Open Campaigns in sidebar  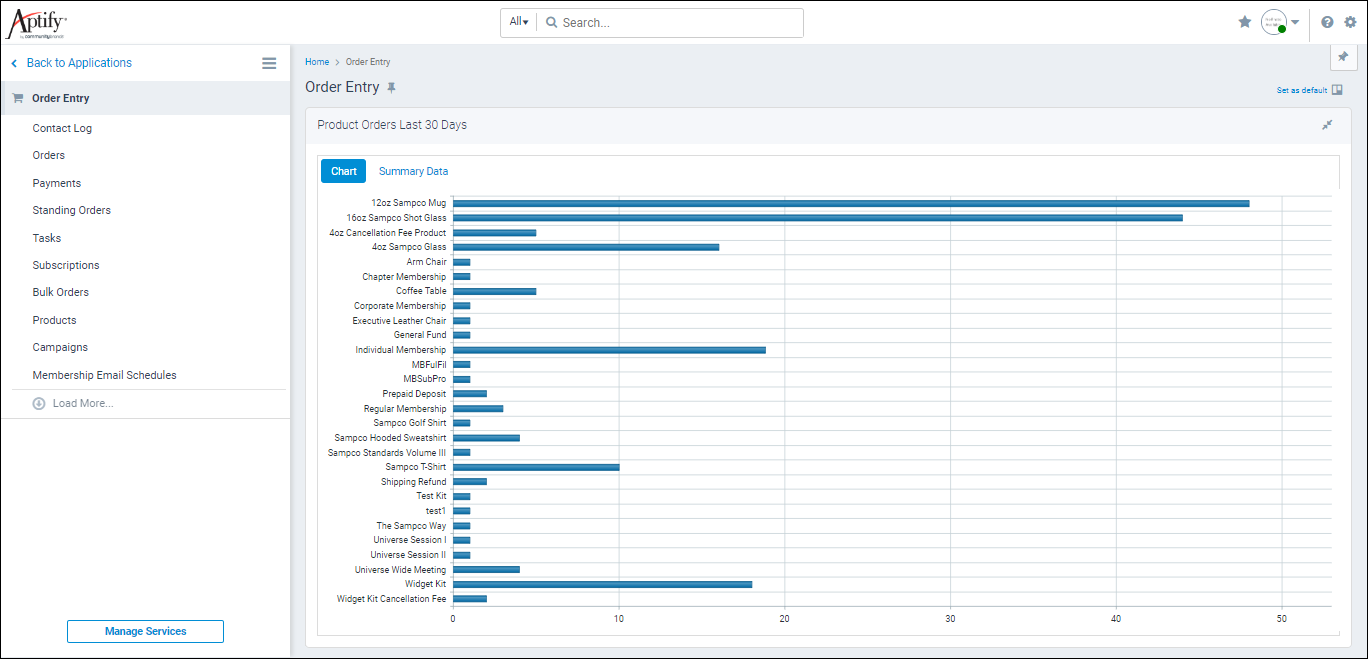(60, 347)
